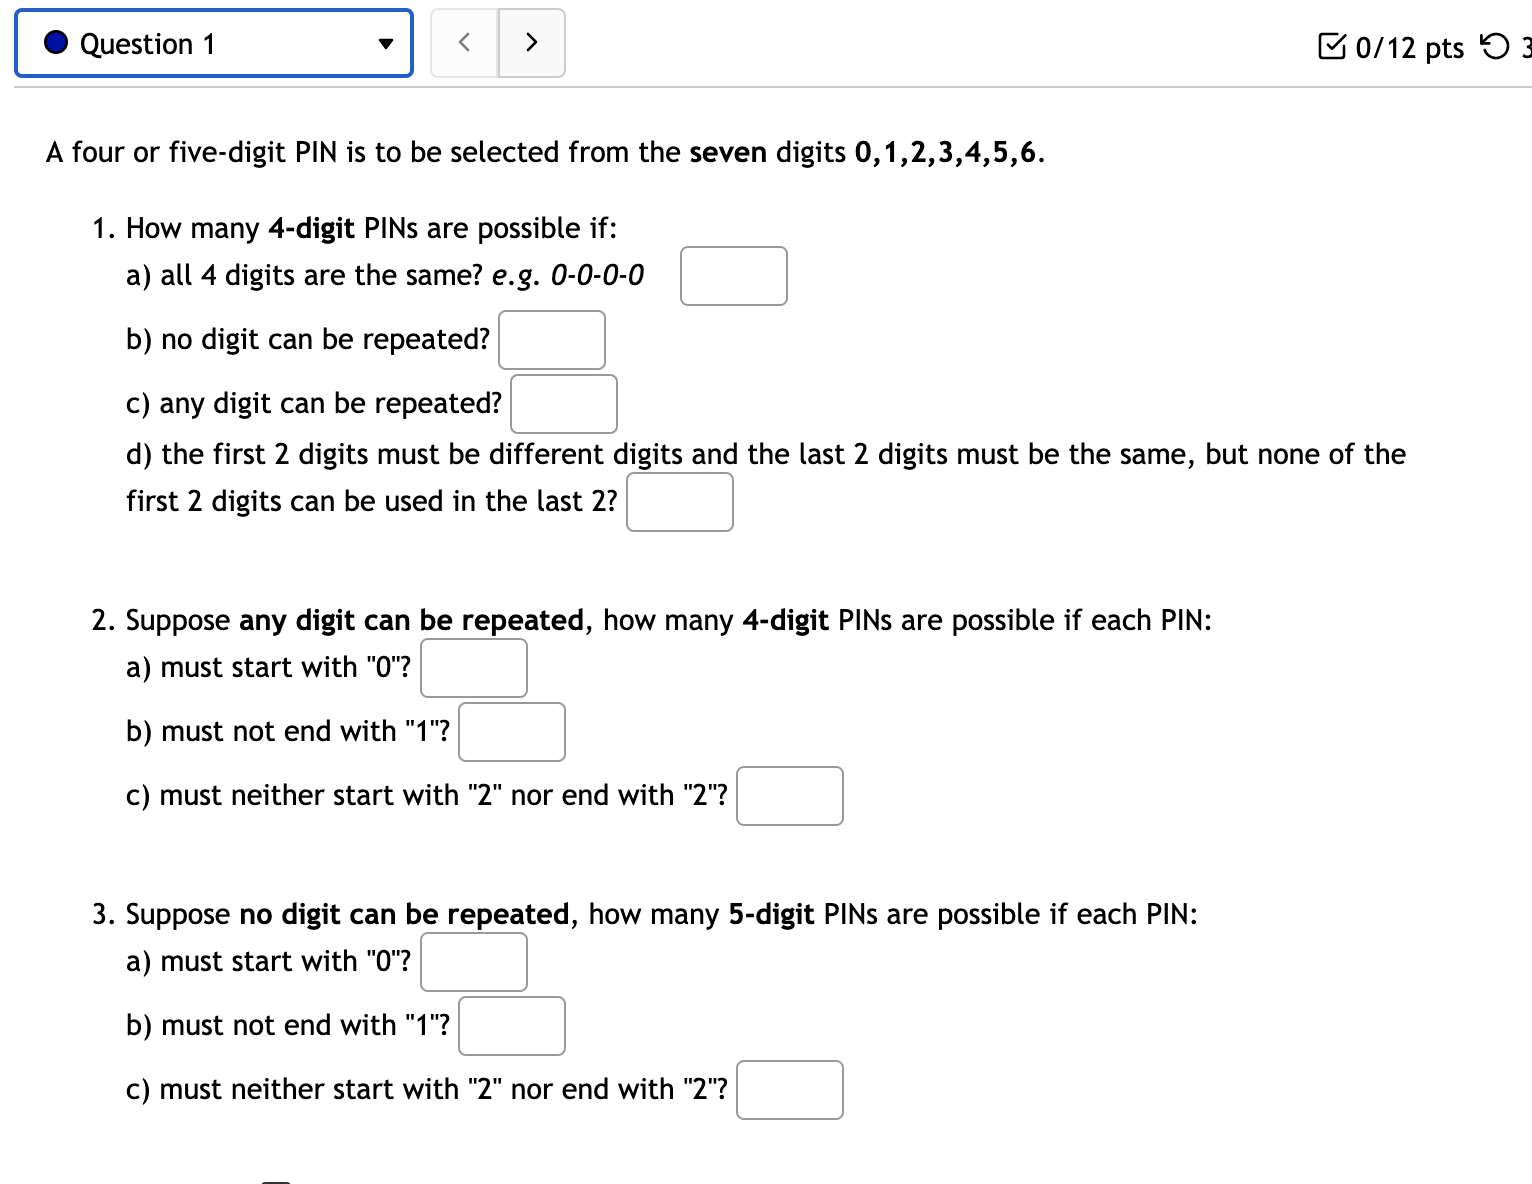Viewport: 1532px width, 1184px height.
Task: Click the answer box for any digit repeated
Action: tap(563, 403)
